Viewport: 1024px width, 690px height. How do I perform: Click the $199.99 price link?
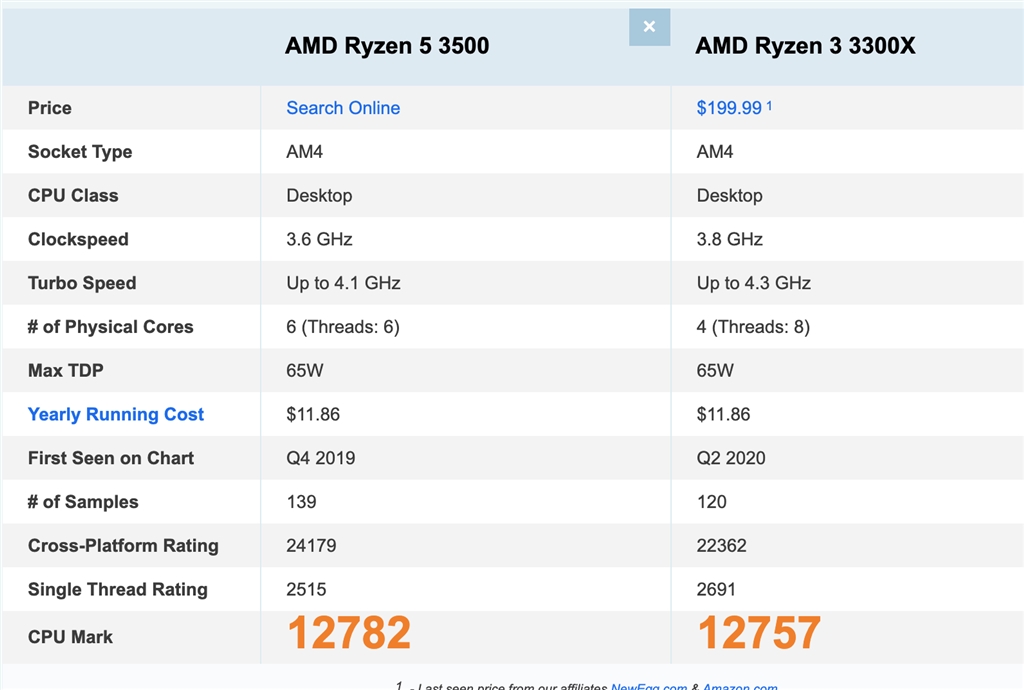729,108
